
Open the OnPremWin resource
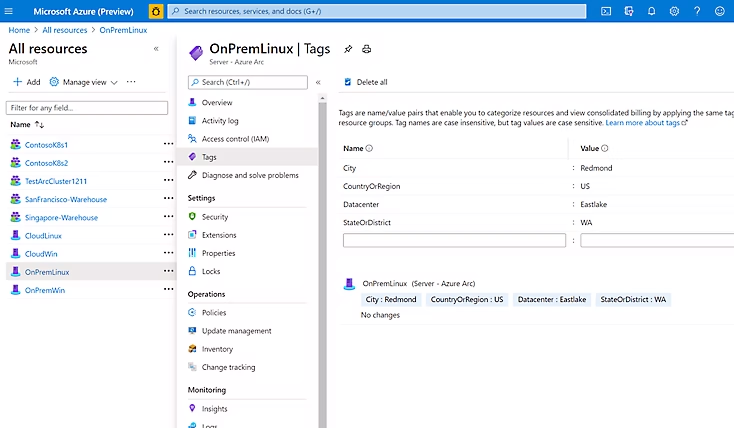[45, 290]
